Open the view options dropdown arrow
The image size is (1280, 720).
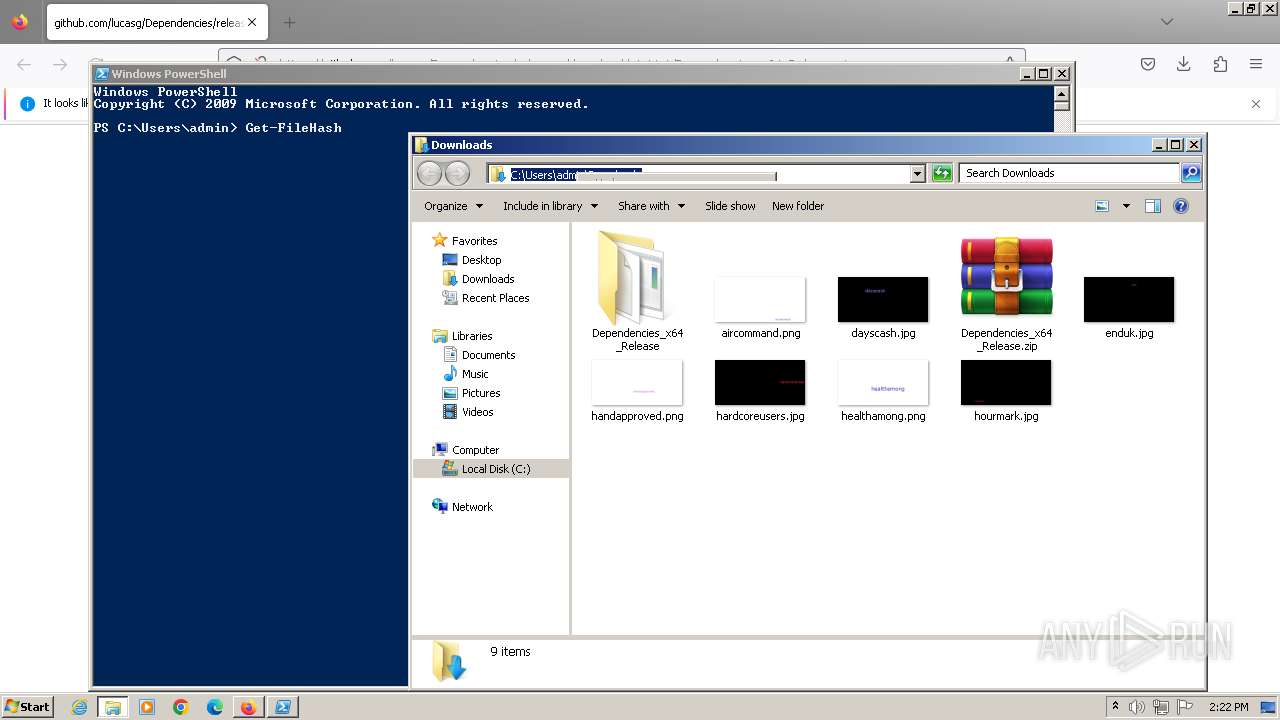(x=1126, y=206)
